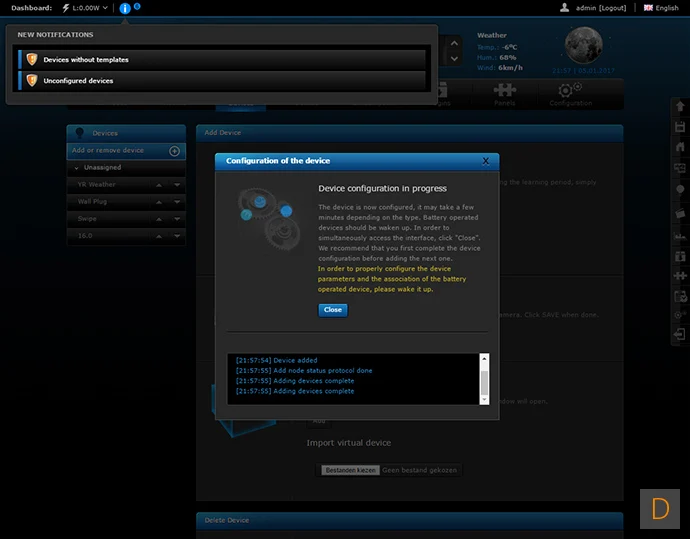Close the Configuration of the device dialog with X
690x539 pixels.
[485, 161]
